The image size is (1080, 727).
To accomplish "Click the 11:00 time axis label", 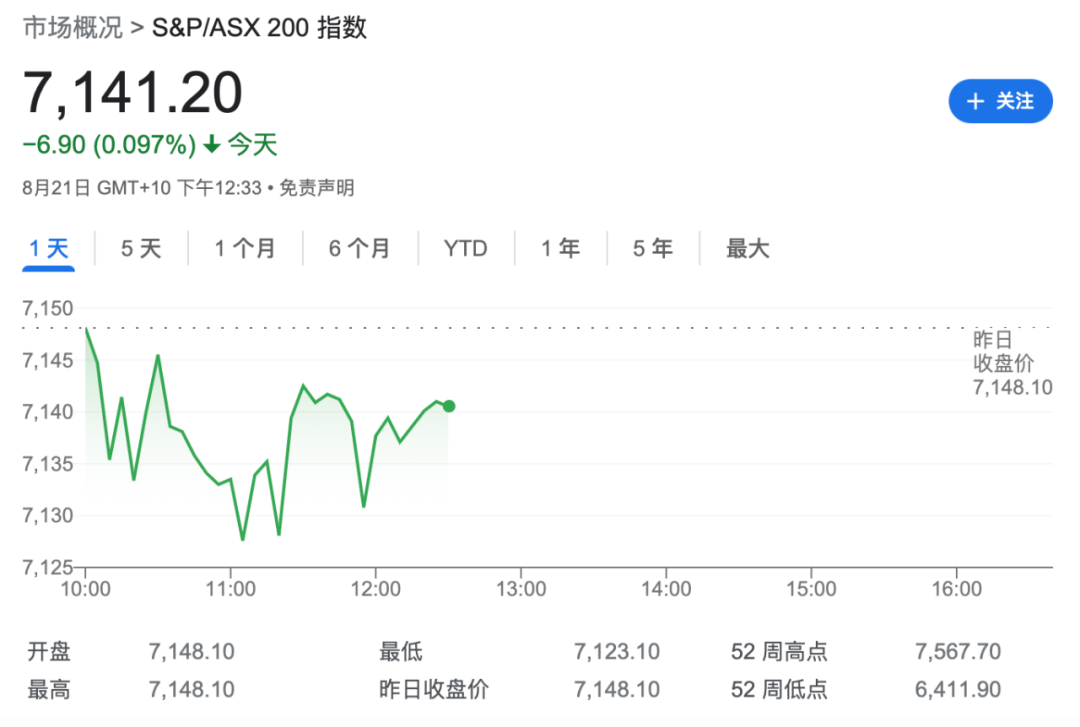I will pyautogui.click(x=231, y=589).
